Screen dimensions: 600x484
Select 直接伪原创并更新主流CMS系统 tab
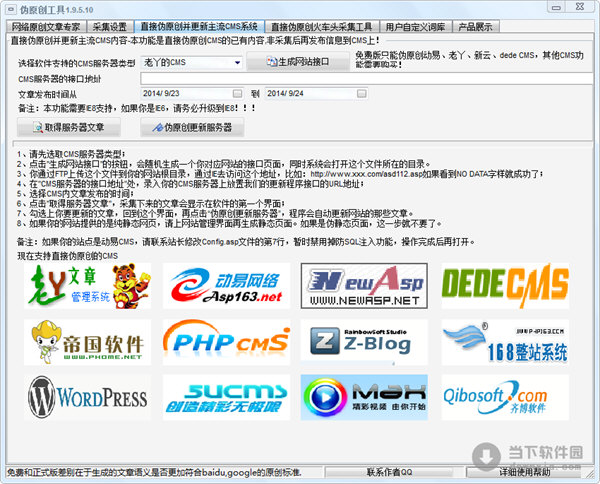point(199,26)
